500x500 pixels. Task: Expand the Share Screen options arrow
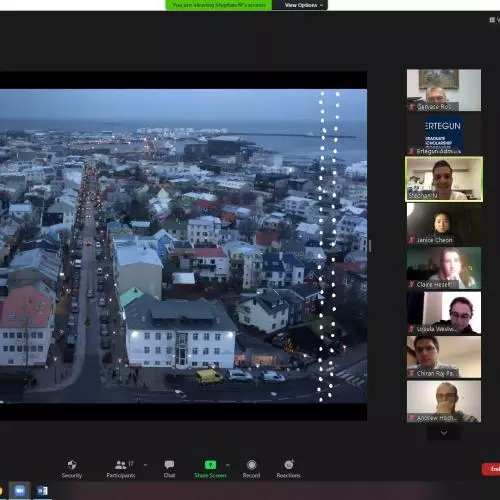[x=228, y=465]
